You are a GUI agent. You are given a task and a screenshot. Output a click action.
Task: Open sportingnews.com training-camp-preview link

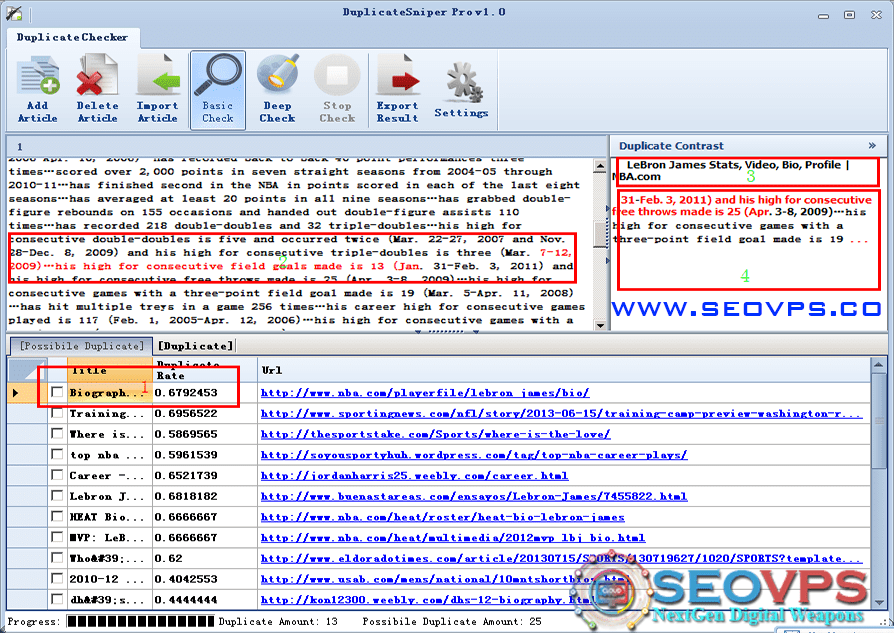562,413
